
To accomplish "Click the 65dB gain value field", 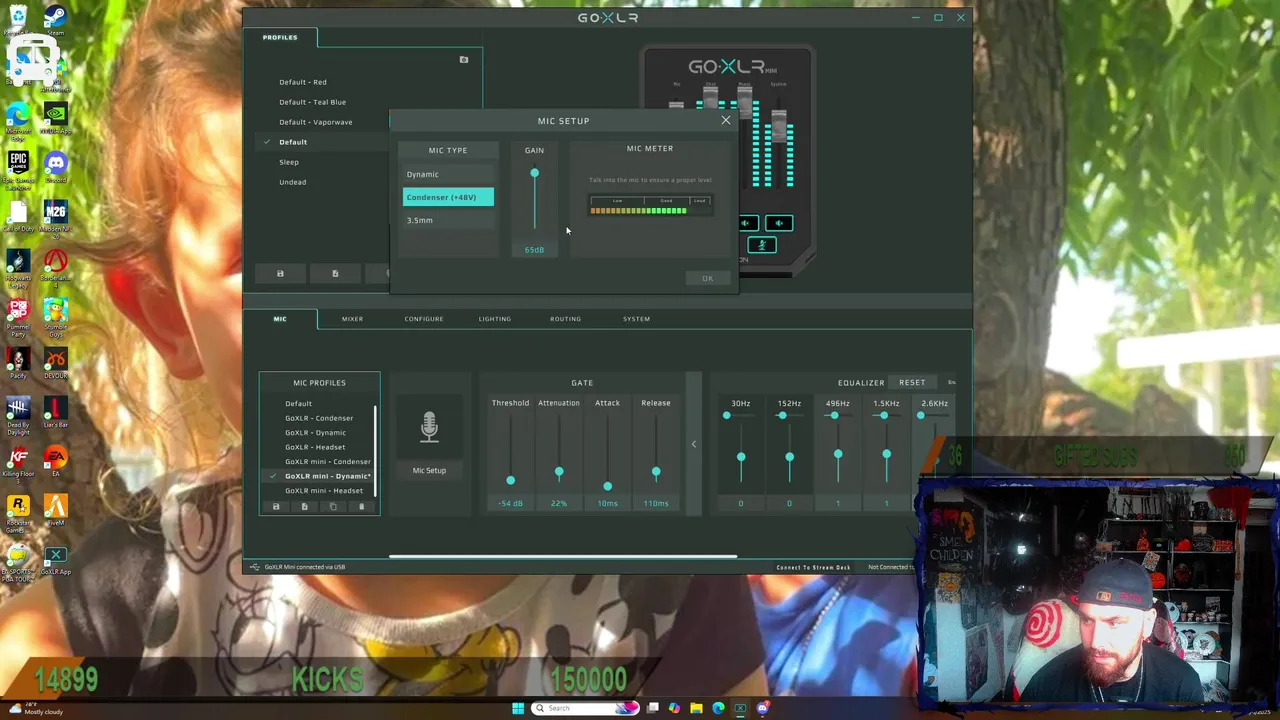I will pos(534,250).
